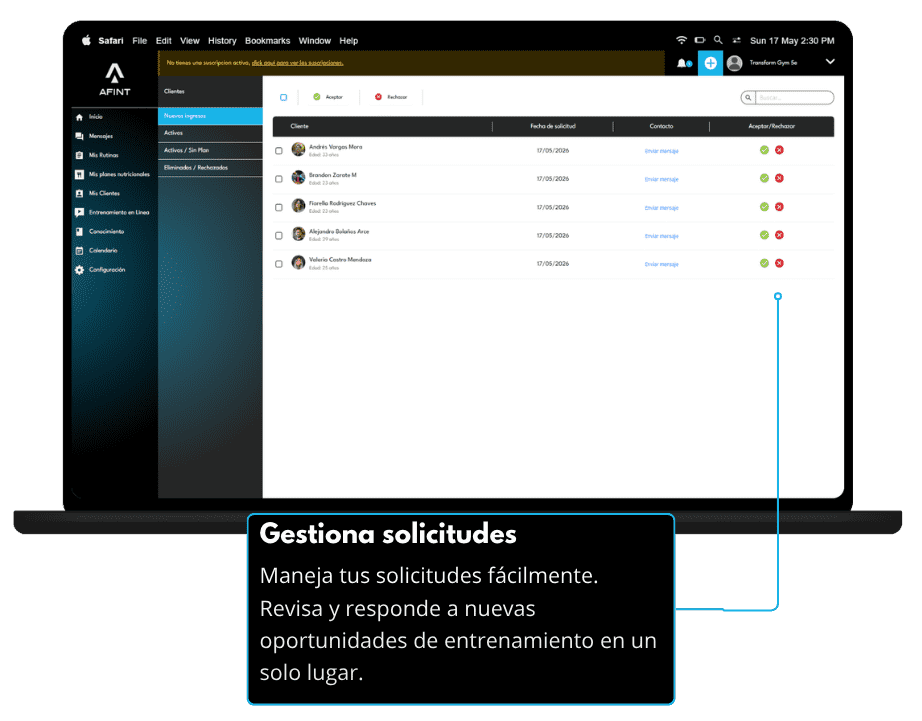The height and width of the screenshot is (721, 922).
Task: Click the AFINT logo
Action: click(115, 79)
